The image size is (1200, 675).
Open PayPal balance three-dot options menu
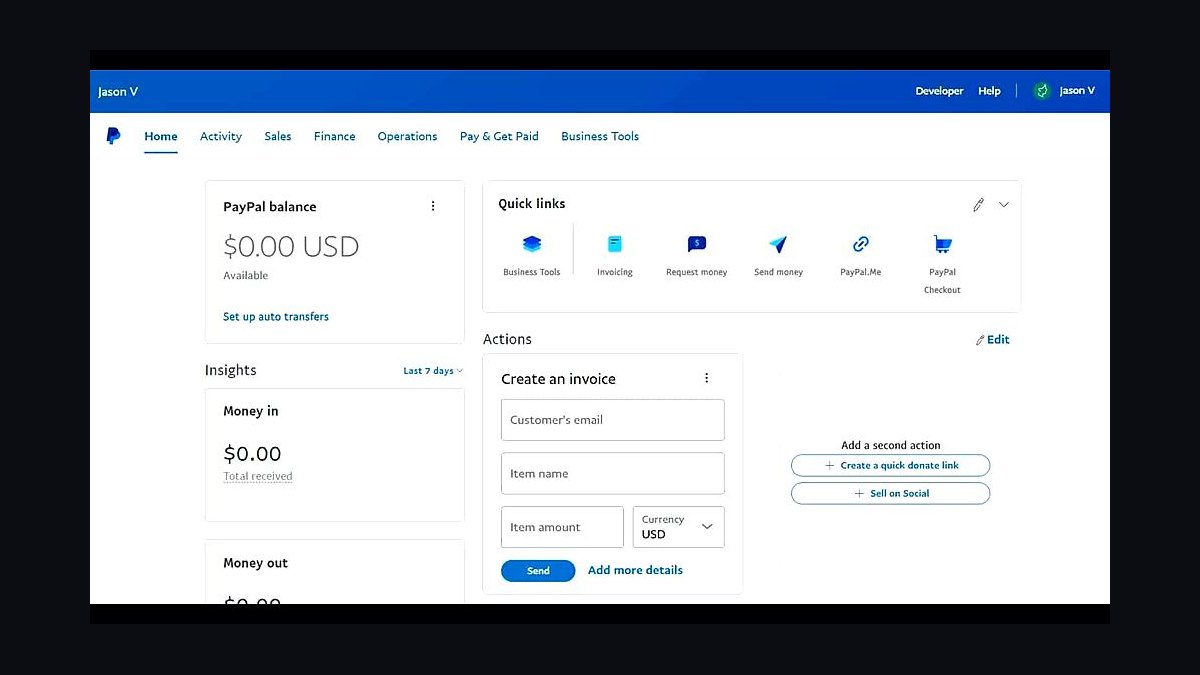tap(433, 206)
